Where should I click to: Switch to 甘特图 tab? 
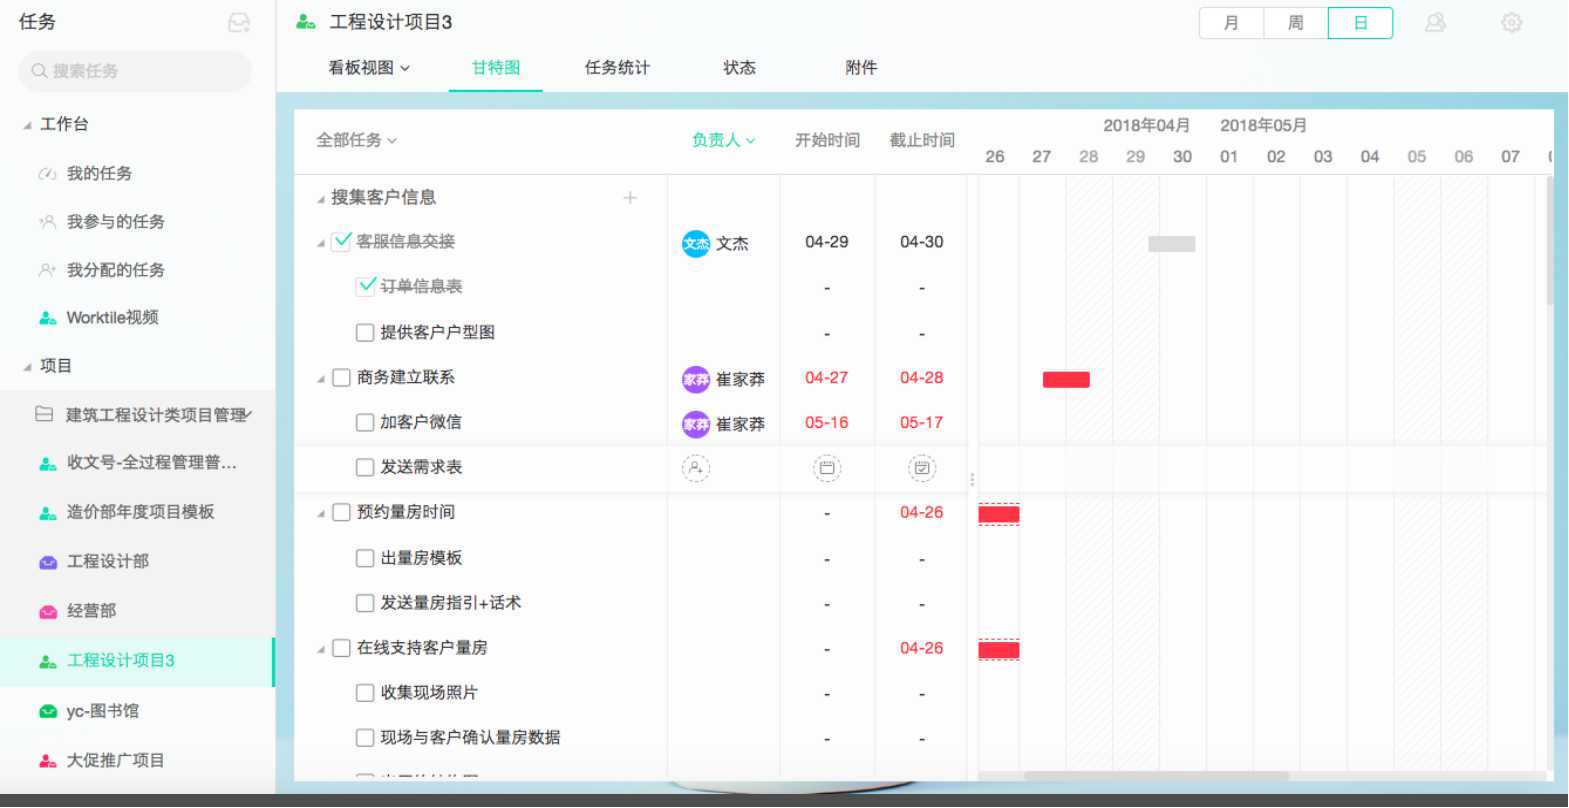496,68
